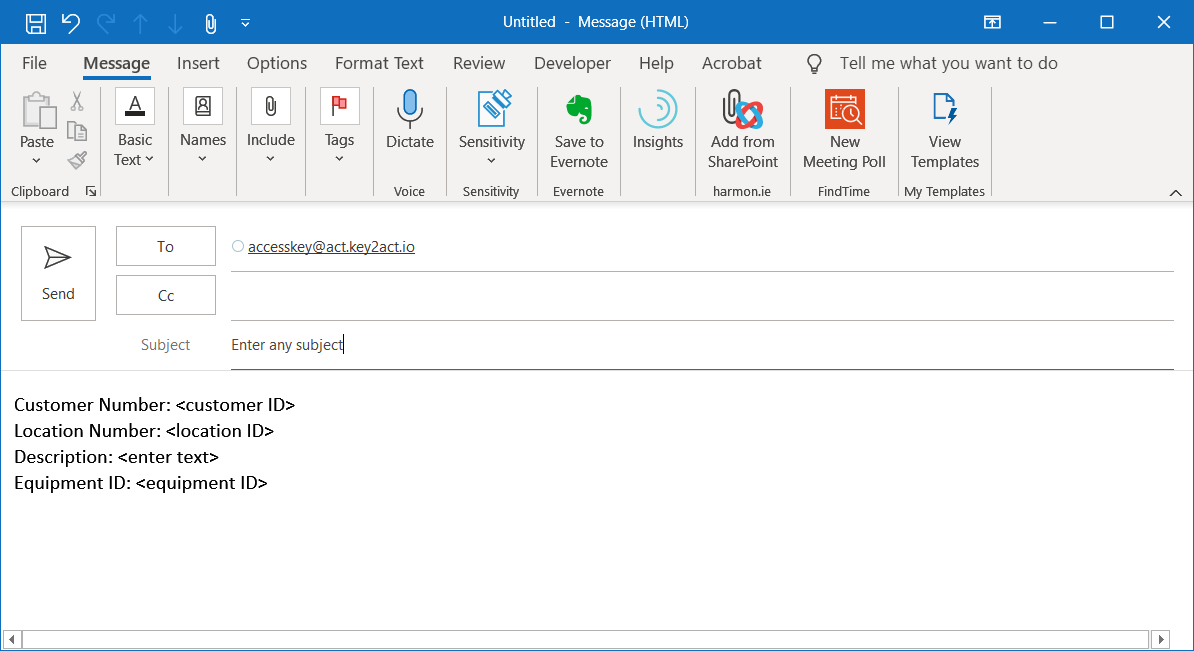
Task: Click Add from SharePoint icon
Action: [x=743, y=109]
